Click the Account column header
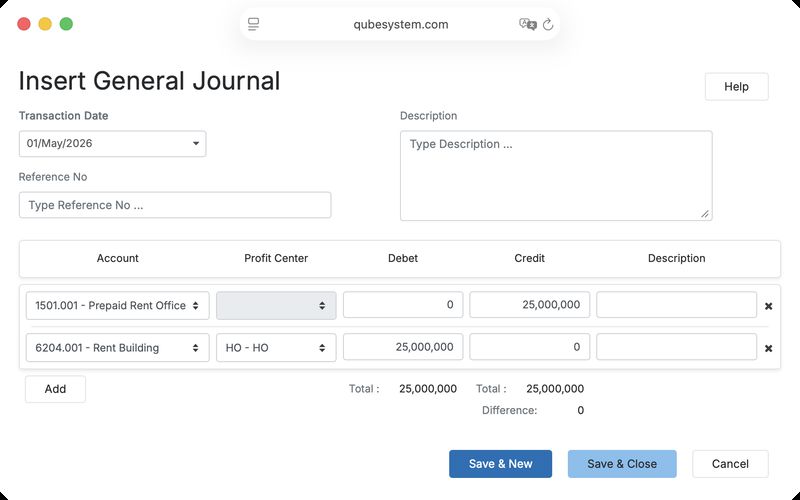The height and width of the screenshot is (500, 800). 117,258
